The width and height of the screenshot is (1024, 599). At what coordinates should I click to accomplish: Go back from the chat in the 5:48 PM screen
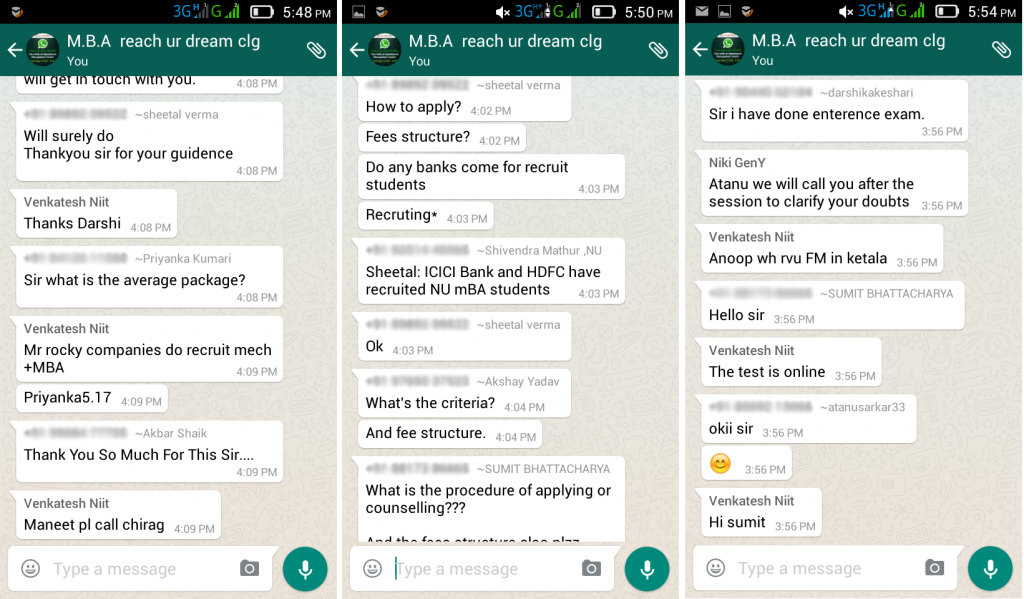pyautogui.click(x=15, y=50)
